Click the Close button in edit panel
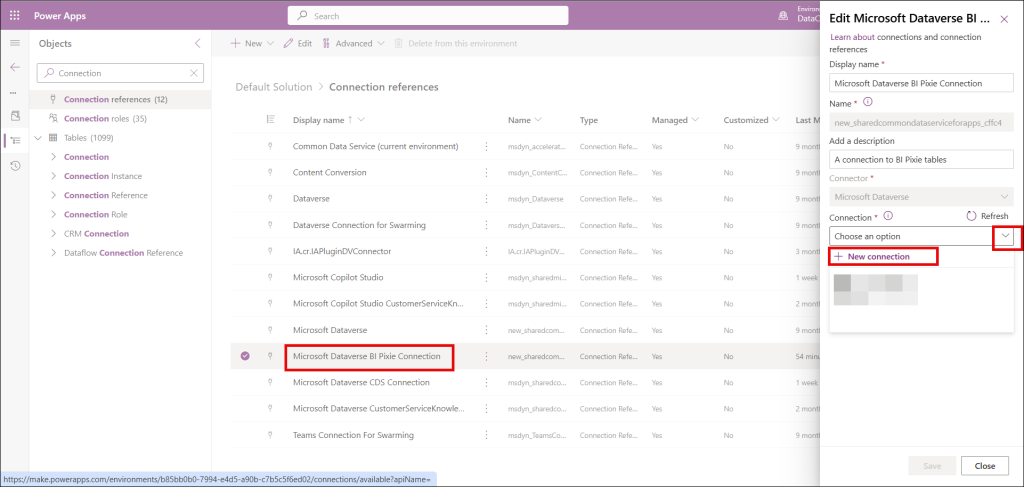The image size is (1024, 487). click(x=984, y=466)
